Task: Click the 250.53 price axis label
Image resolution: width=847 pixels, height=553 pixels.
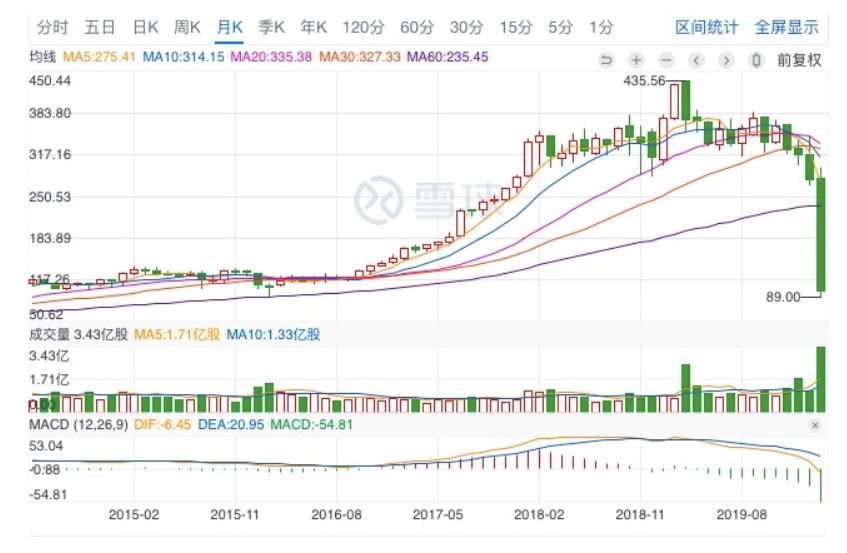Action: pyautogui.click(x=50, y=197)
